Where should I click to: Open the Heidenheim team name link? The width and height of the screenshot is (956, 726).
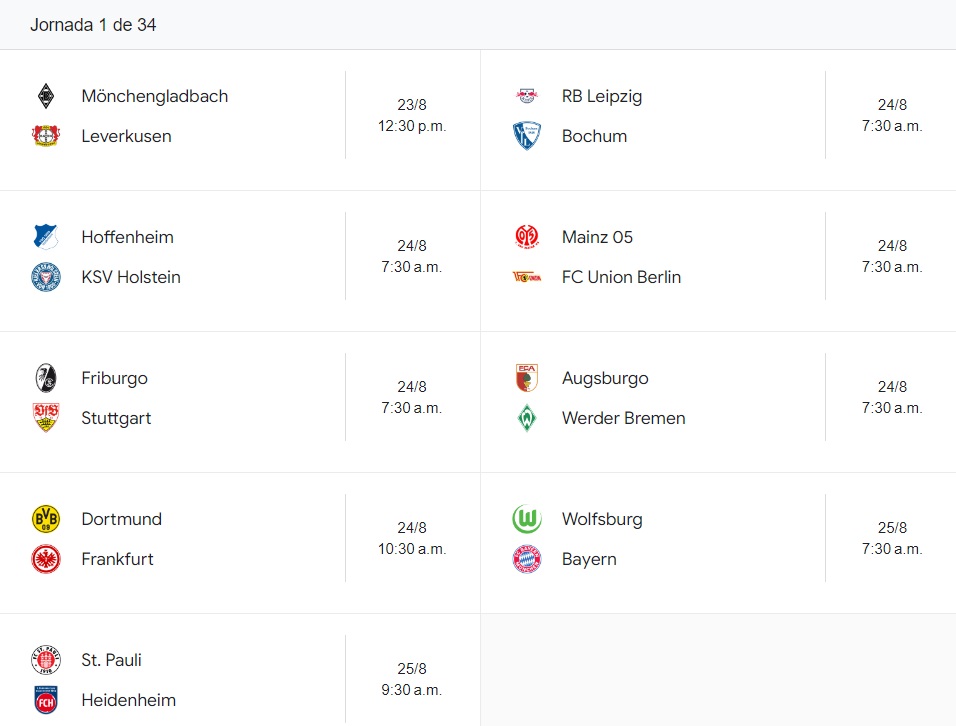coord(128,700)
